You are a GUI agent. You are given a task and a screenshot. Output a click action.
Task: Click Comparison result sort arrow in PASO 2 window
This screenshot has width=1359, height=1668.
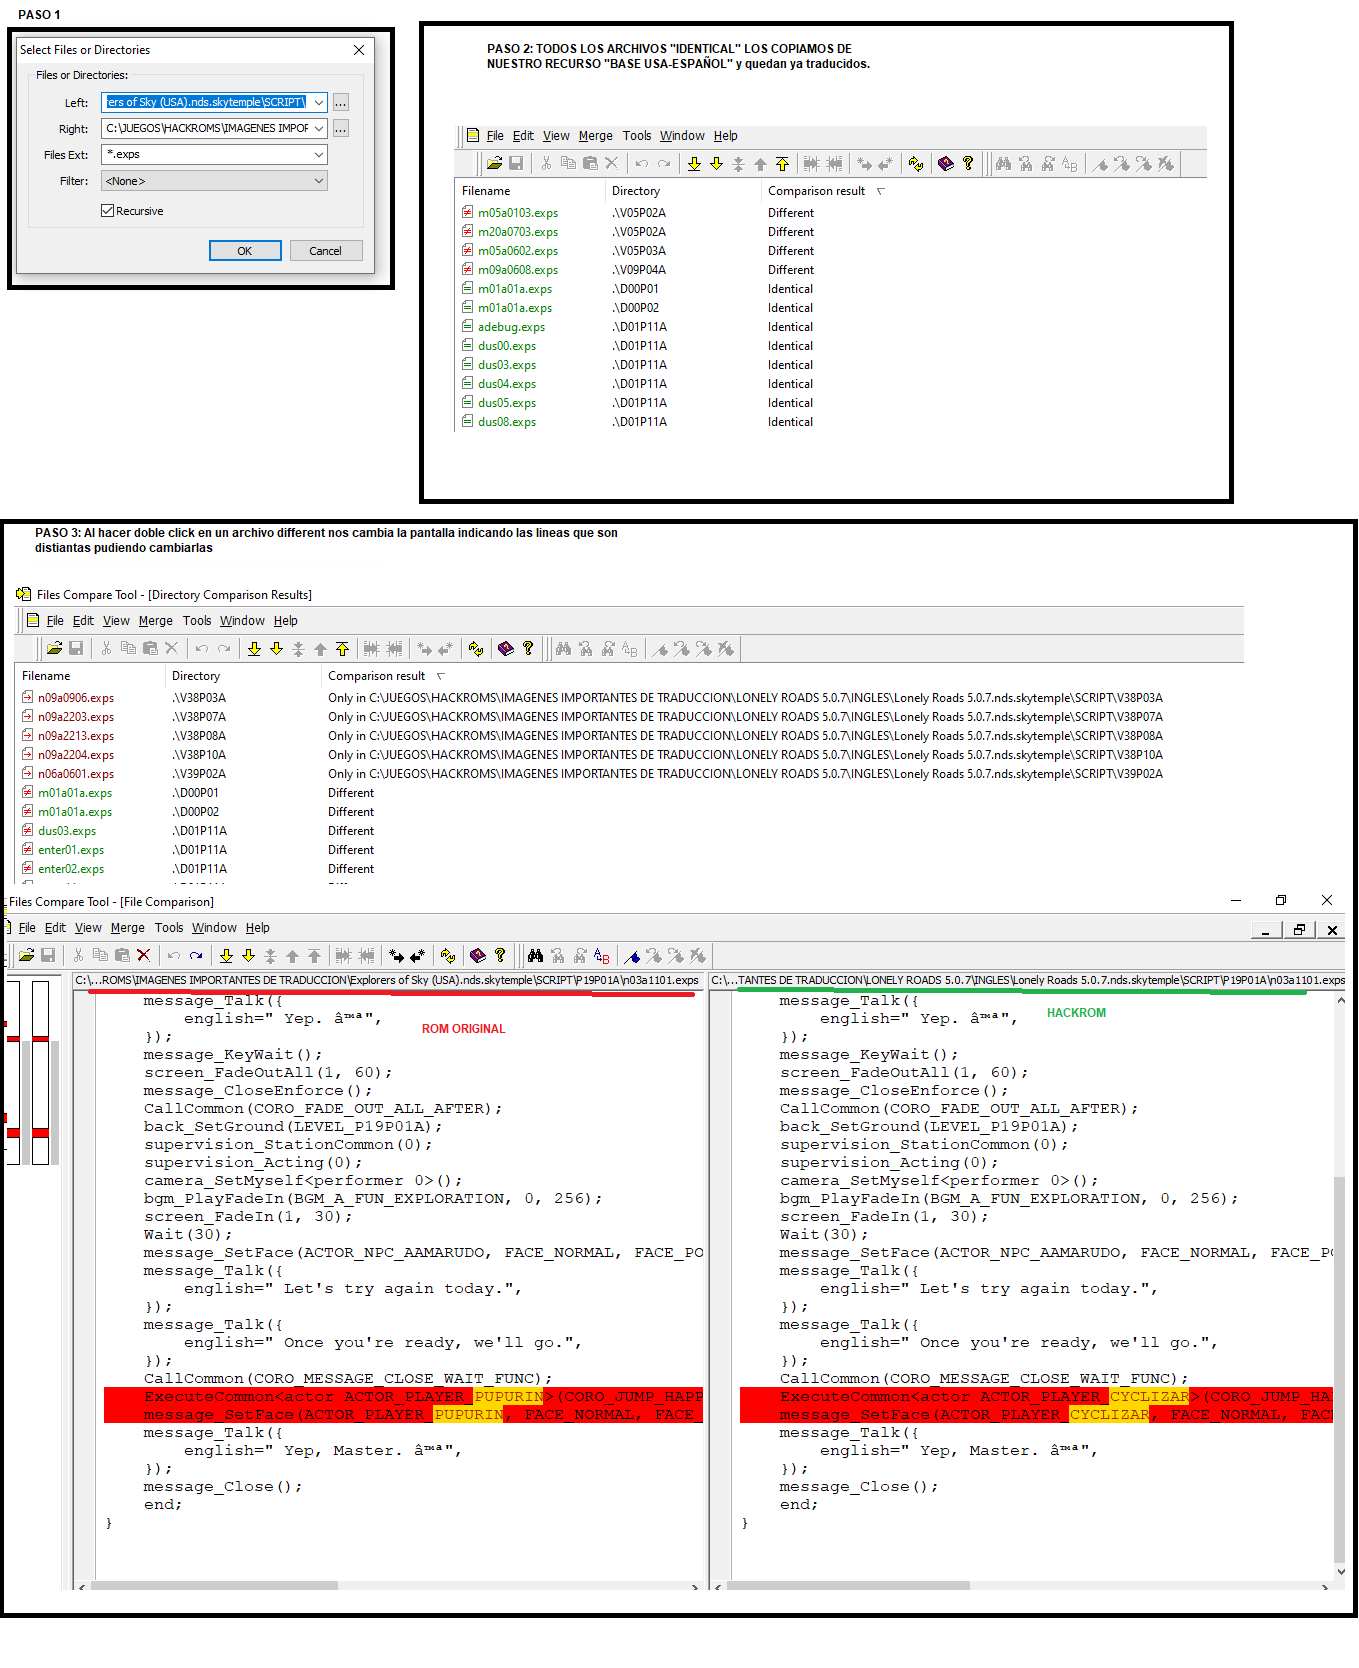tap(881, 191)
